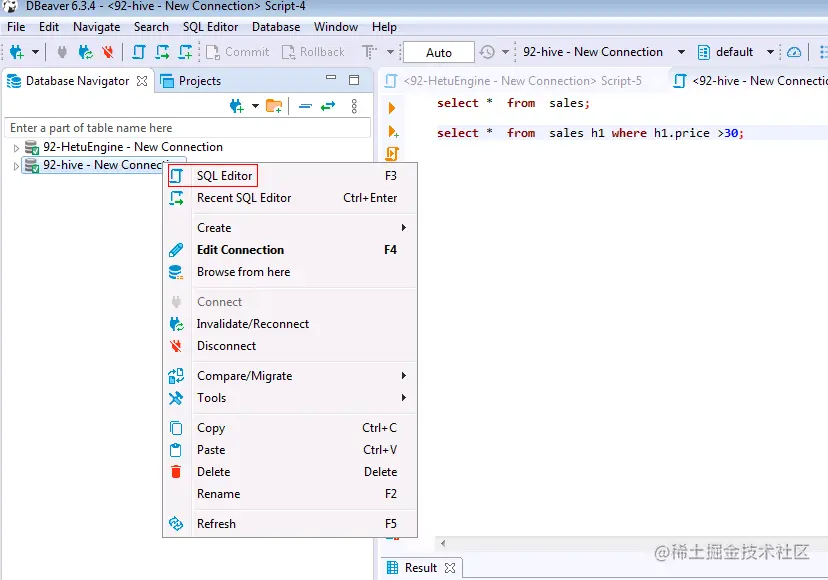This screenshot has width=828, height=580.
Task: Select 92-HetuEngine - New Connection in tree
Action: click(x=133, y=147)
